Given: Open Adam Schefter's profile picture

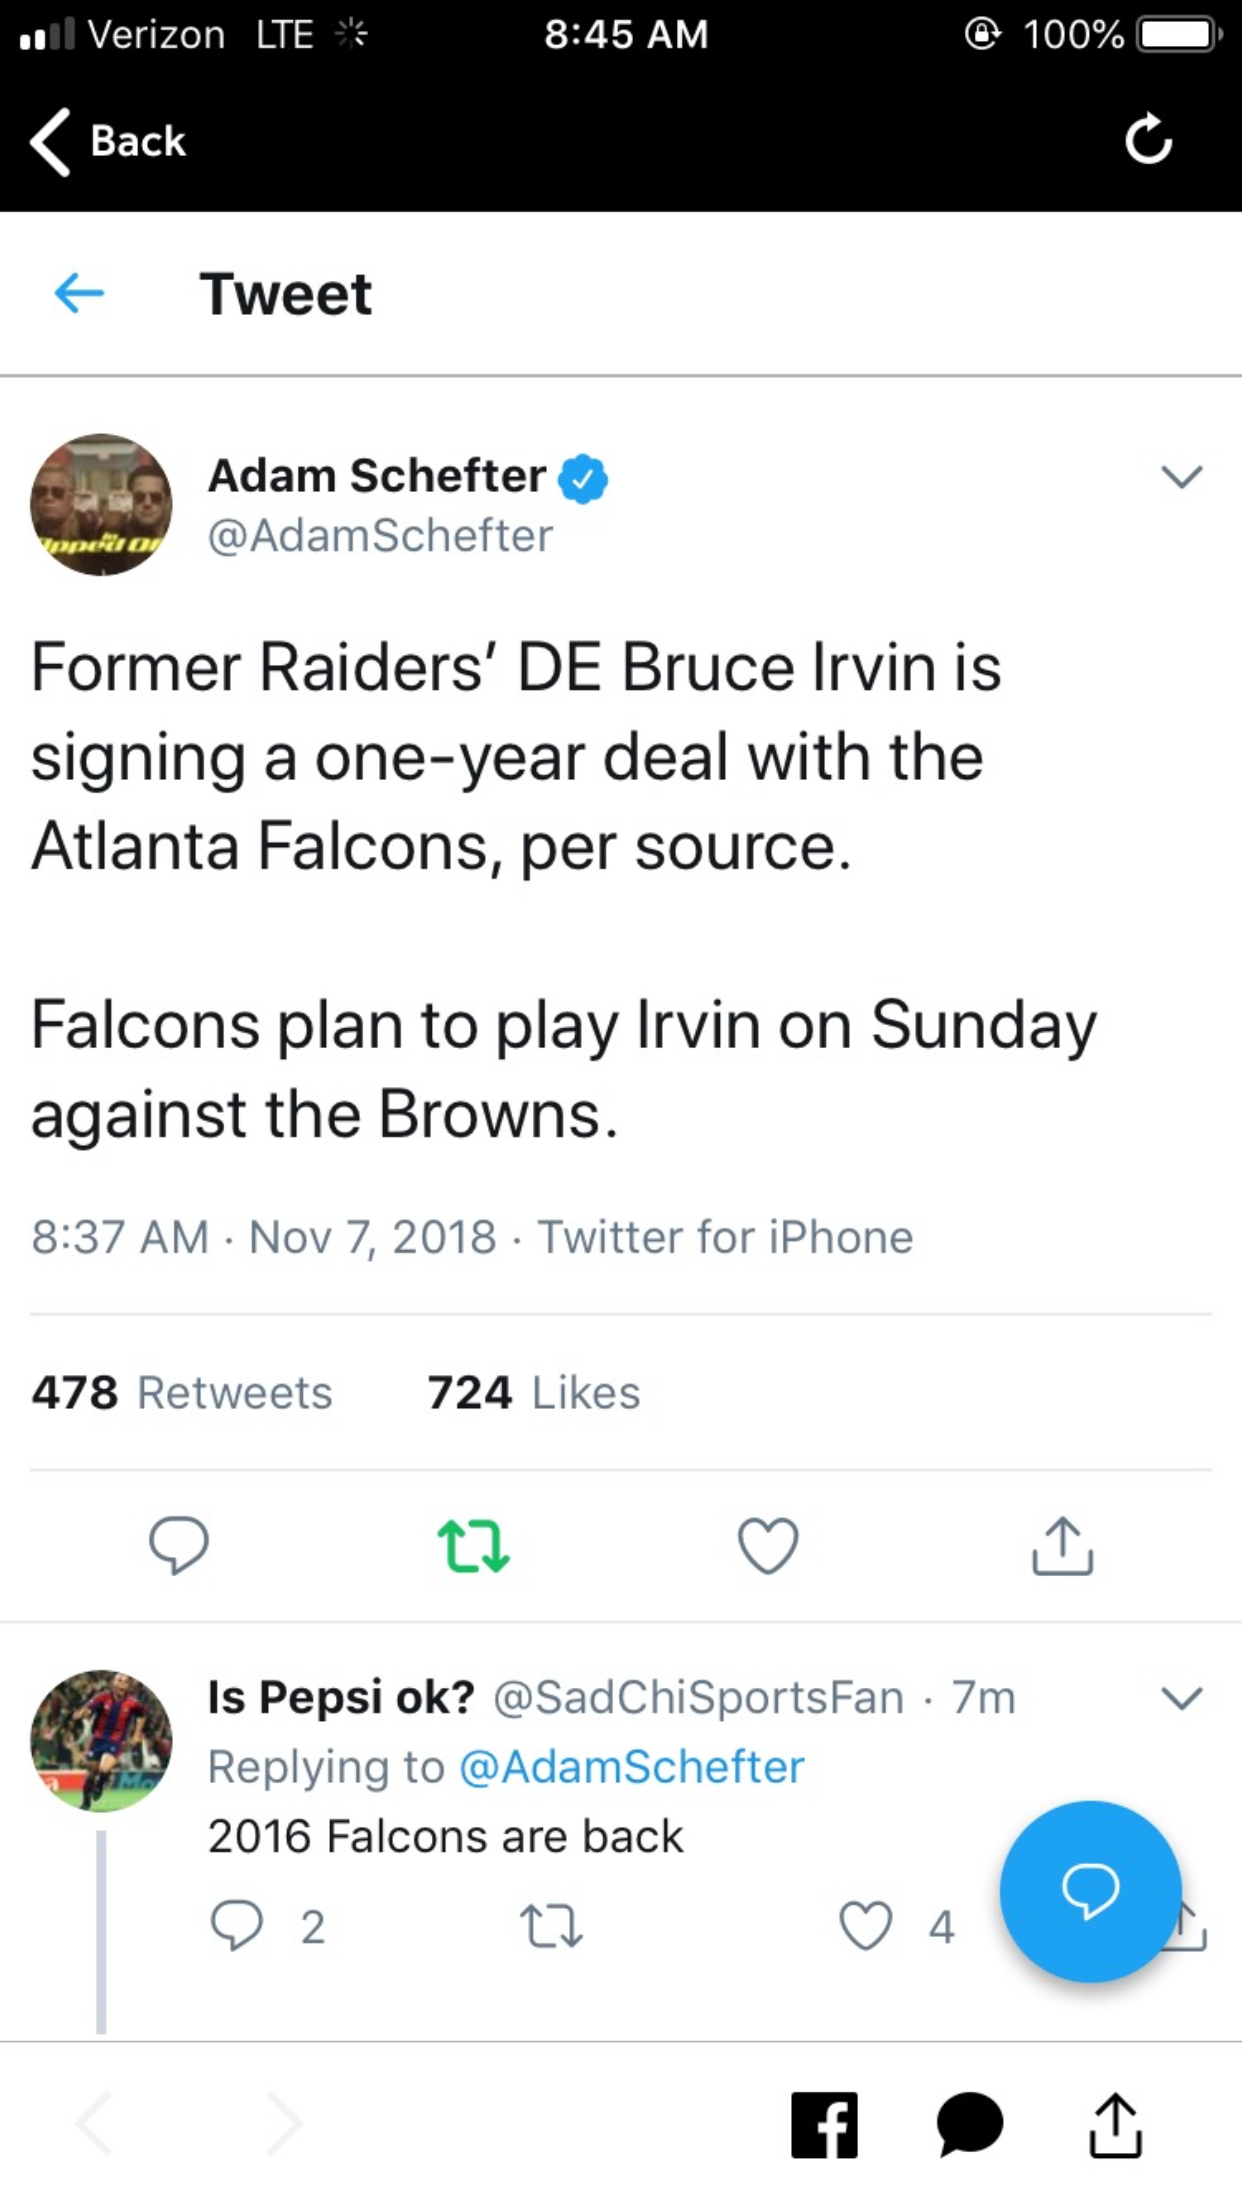Looking at the screenshot, I should 101,504.
